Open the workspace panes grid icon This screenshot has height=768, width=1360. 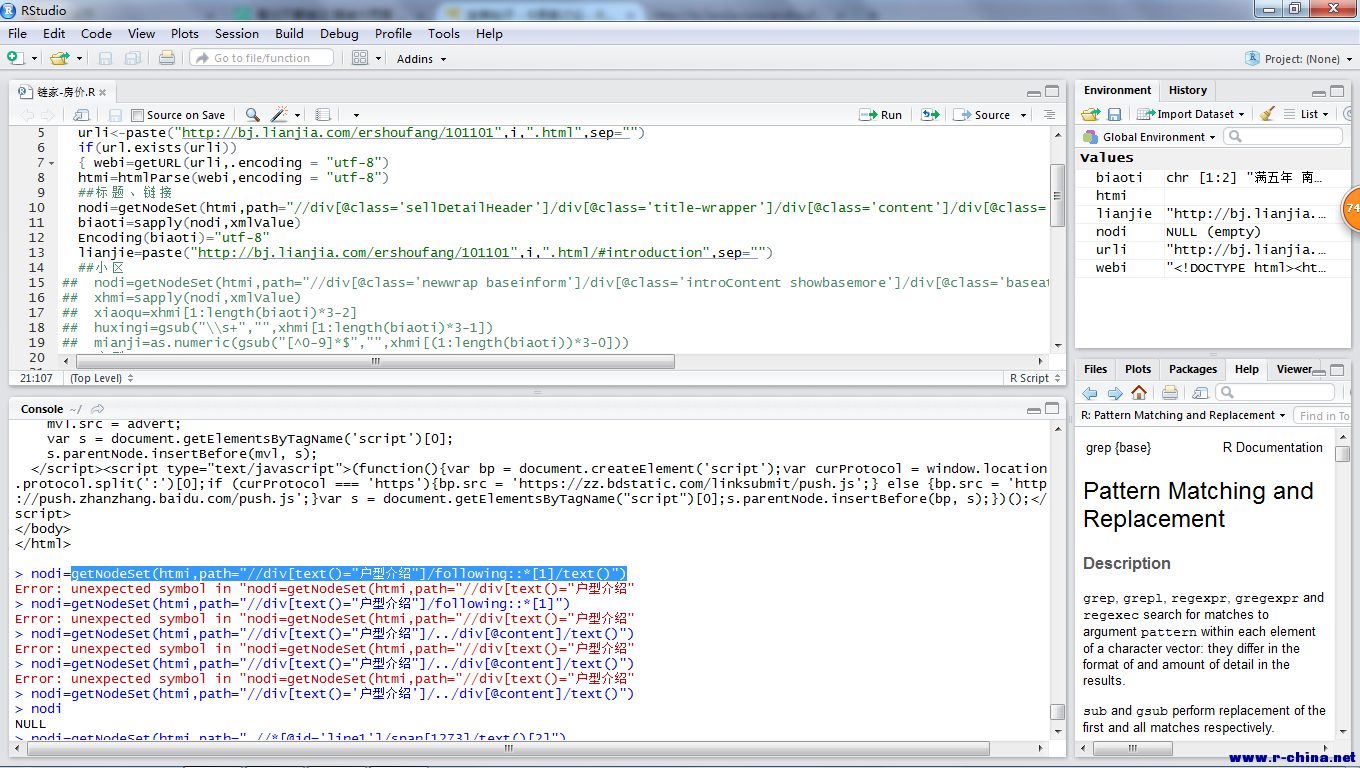pos(360,58)
